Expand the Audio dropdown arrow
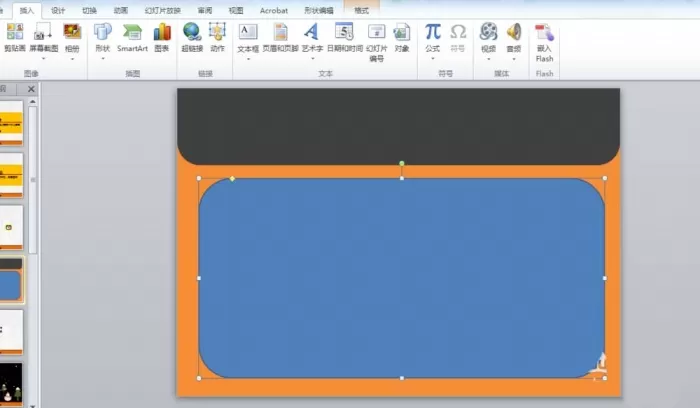Screen dimensions: 700x408 (x=514, y=58)
